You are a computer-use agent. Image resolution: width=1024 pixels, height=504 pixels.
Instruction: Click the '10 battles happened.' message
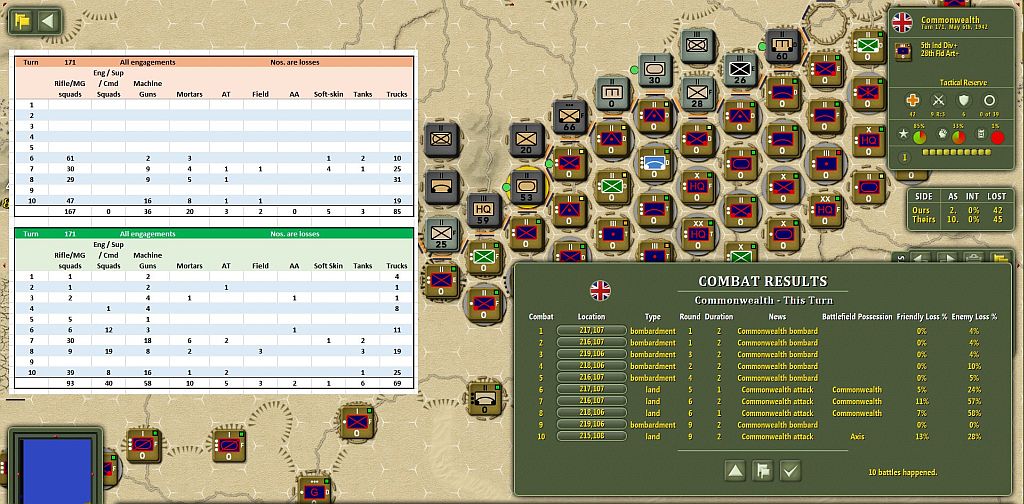pyautogui.click(x=903, y=472)
